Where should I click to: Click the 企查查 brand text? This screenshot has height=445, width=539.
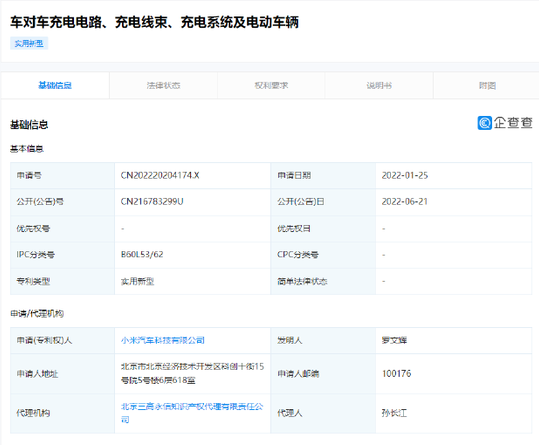click(513, 123)
